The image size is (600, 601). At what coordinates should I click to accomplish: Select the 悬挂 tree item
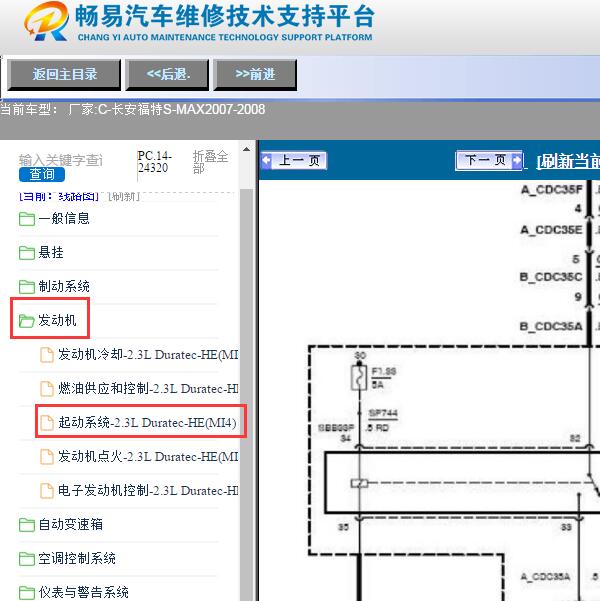[x=51, y=252]
